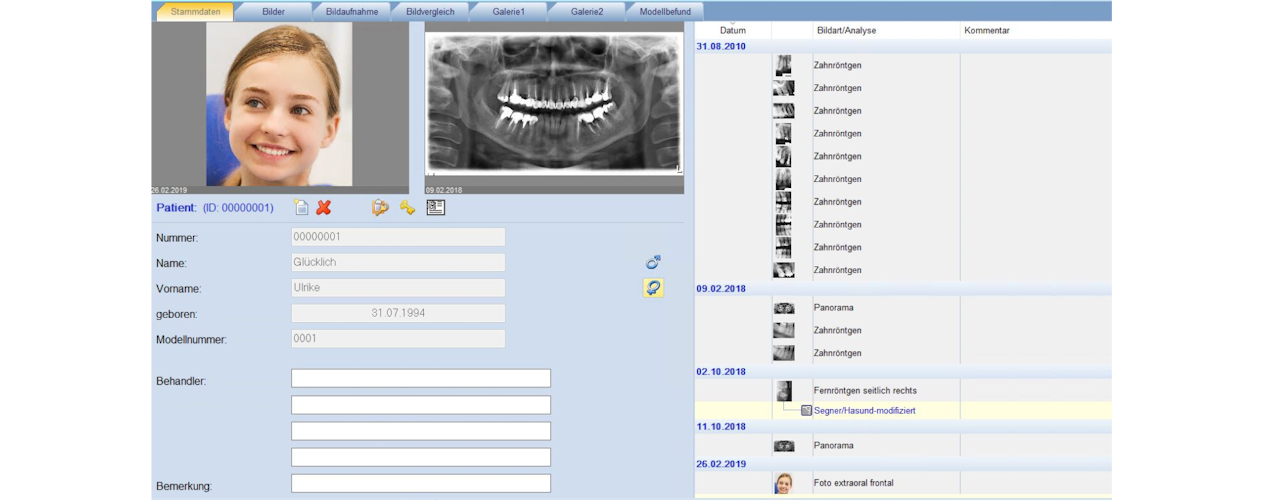Click the red X delete patient icon
The width and height of the screenshot is (1264, 500).
pos(324,208)
